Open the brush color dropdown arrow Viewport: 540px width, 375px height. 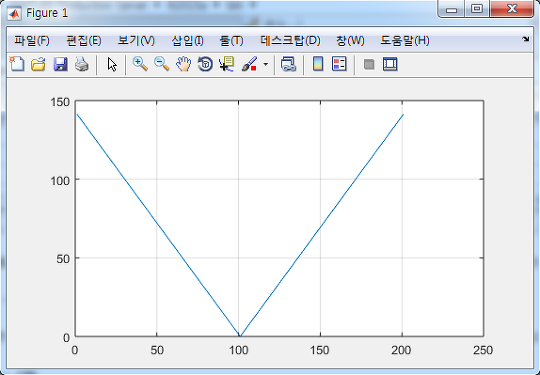click(266, 64)
